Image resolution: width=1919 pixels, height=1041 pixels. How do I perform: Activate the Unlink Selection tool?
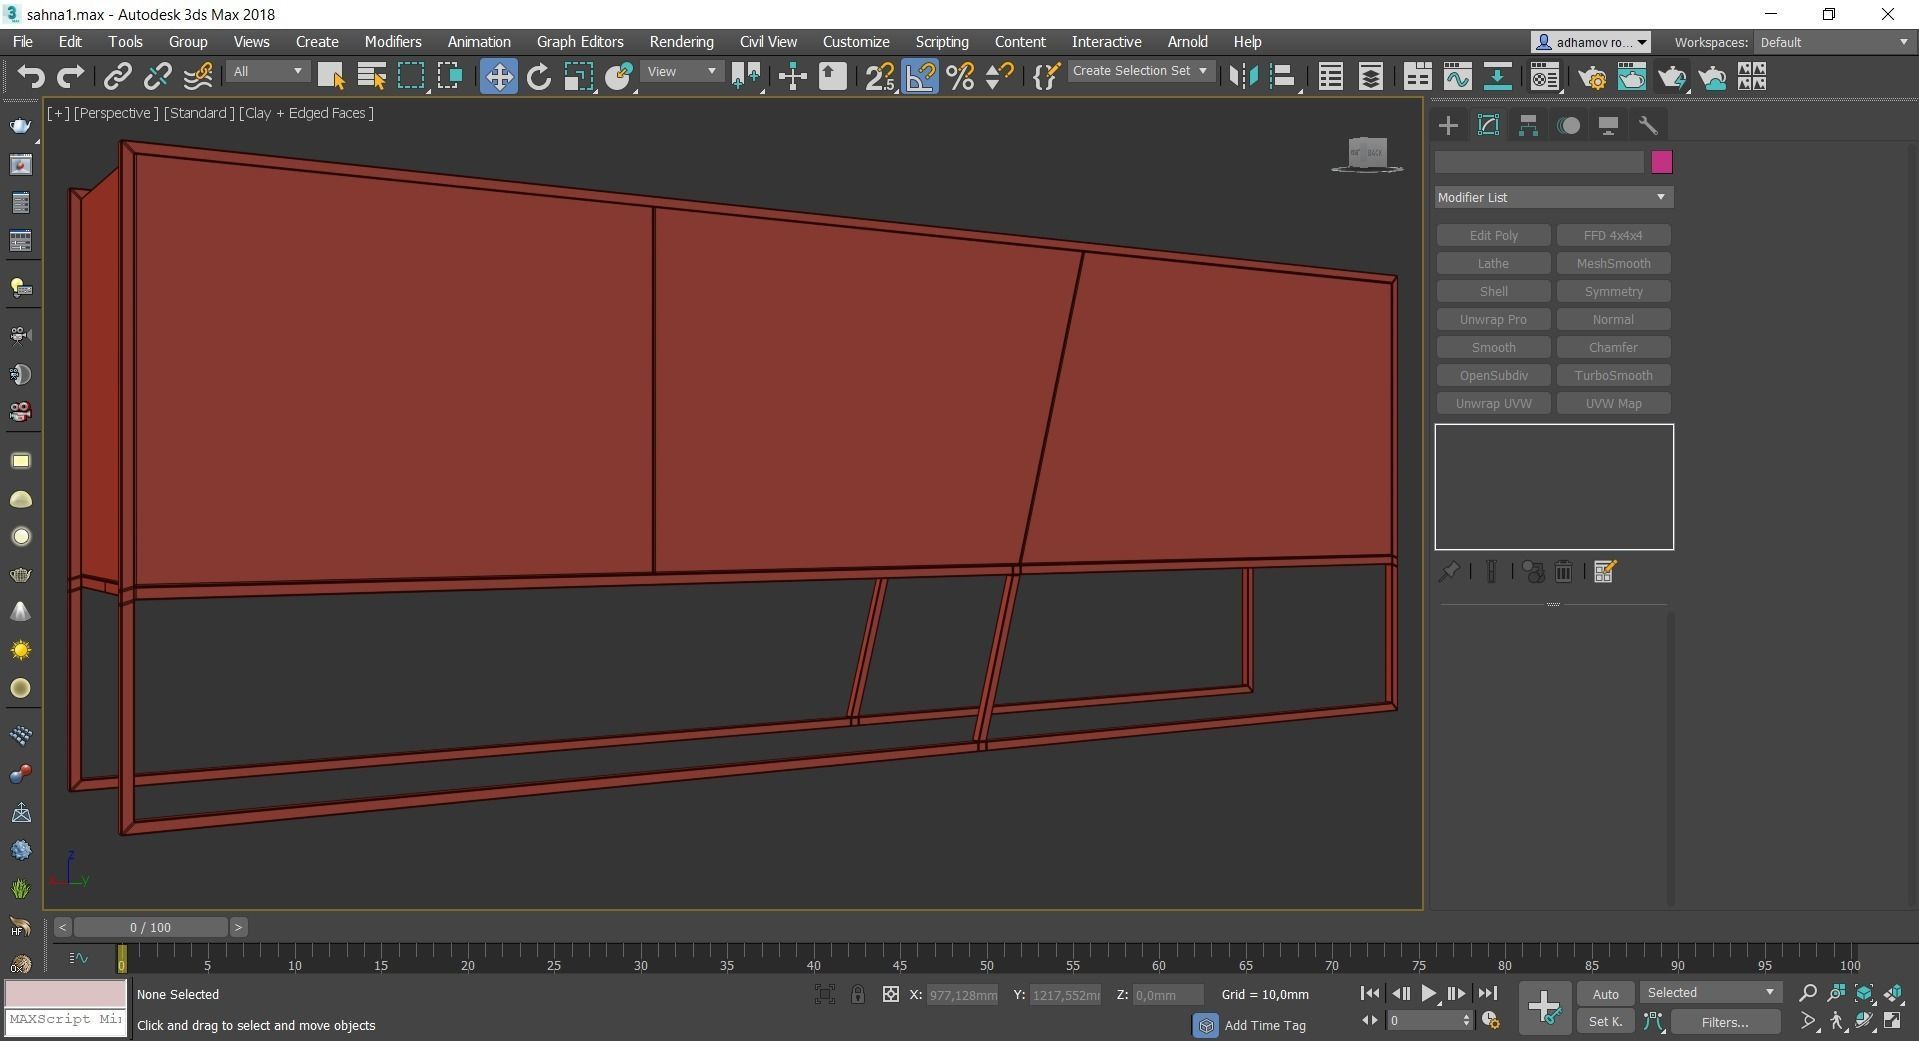[157, 77]
